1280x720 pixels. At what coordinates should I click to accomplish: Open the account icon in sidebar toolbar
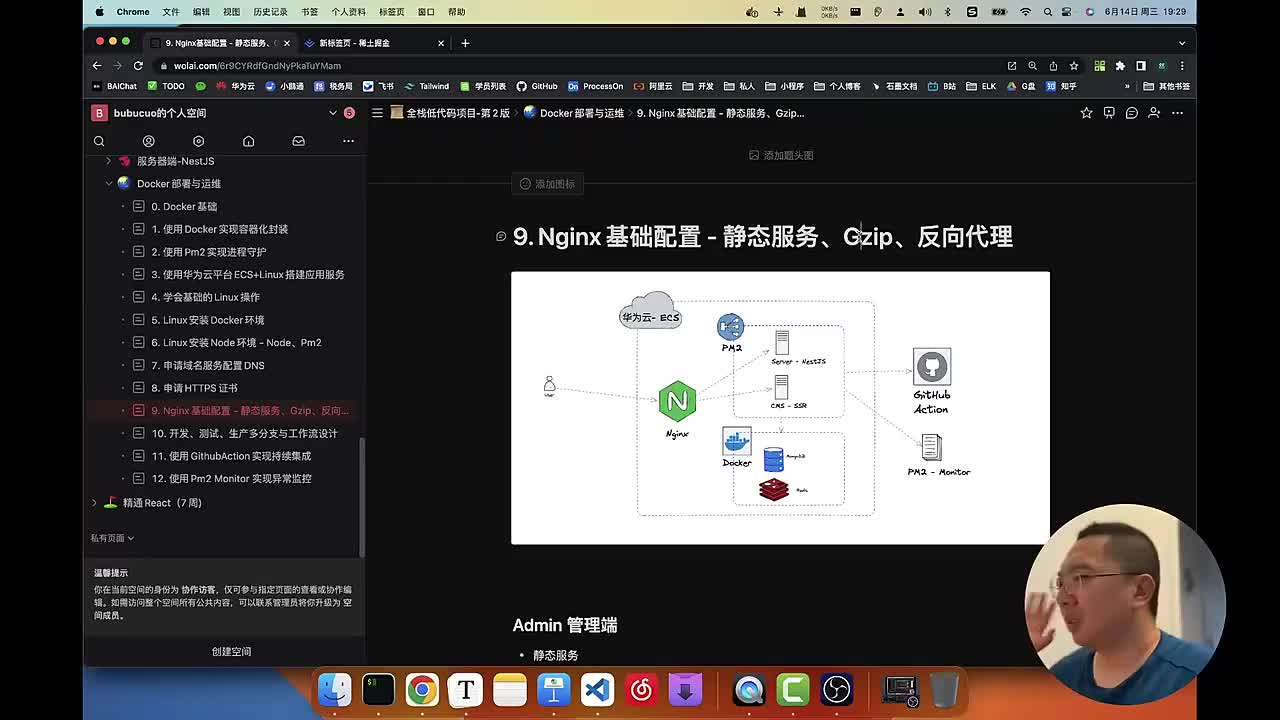tap(148, 141)
